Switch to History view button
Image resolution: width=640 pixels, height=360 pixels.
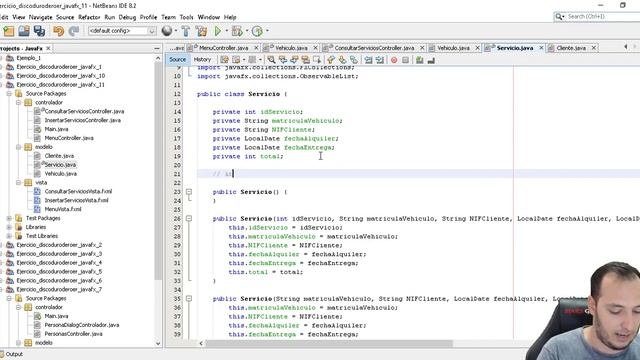tap(202, 60)
